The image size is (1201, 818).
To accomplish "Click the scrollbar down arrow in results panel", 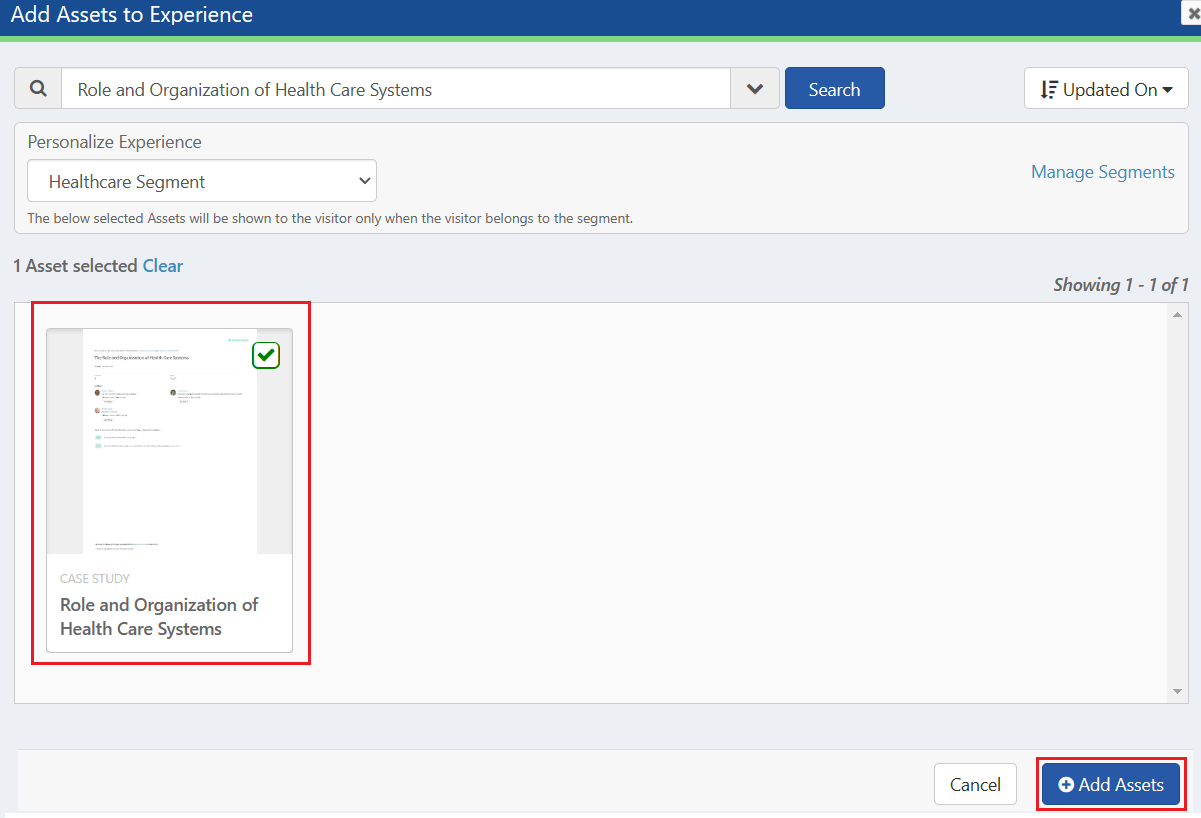I will [x=1177, y=691].
